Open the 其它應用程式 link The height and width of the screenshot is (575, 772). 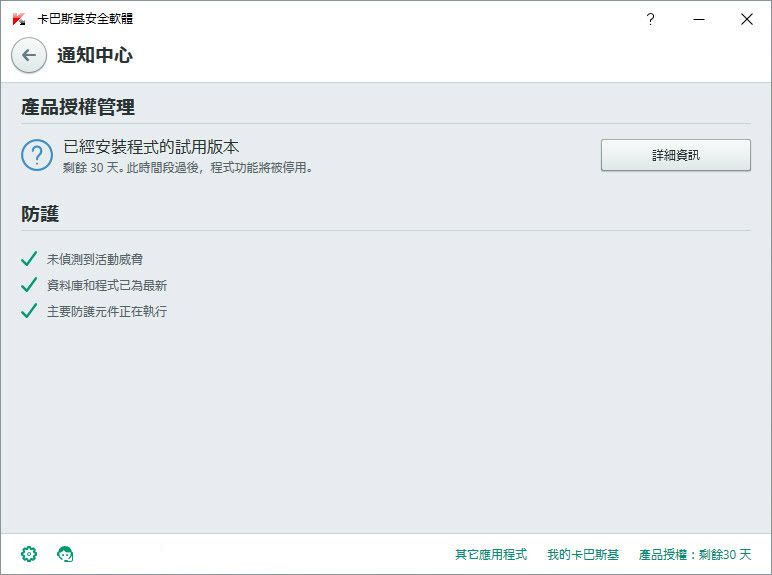tap(491, 554)
